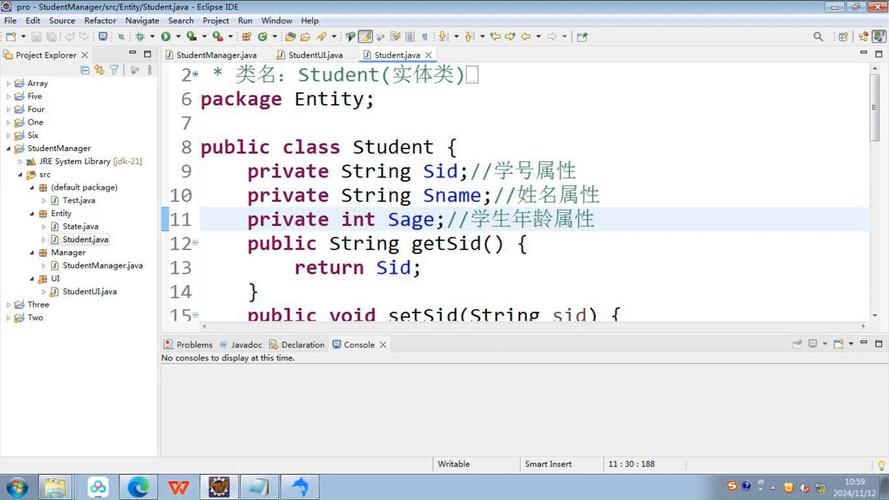
Task: Collapse the Entity package
Action: click(x=32, y=214)
